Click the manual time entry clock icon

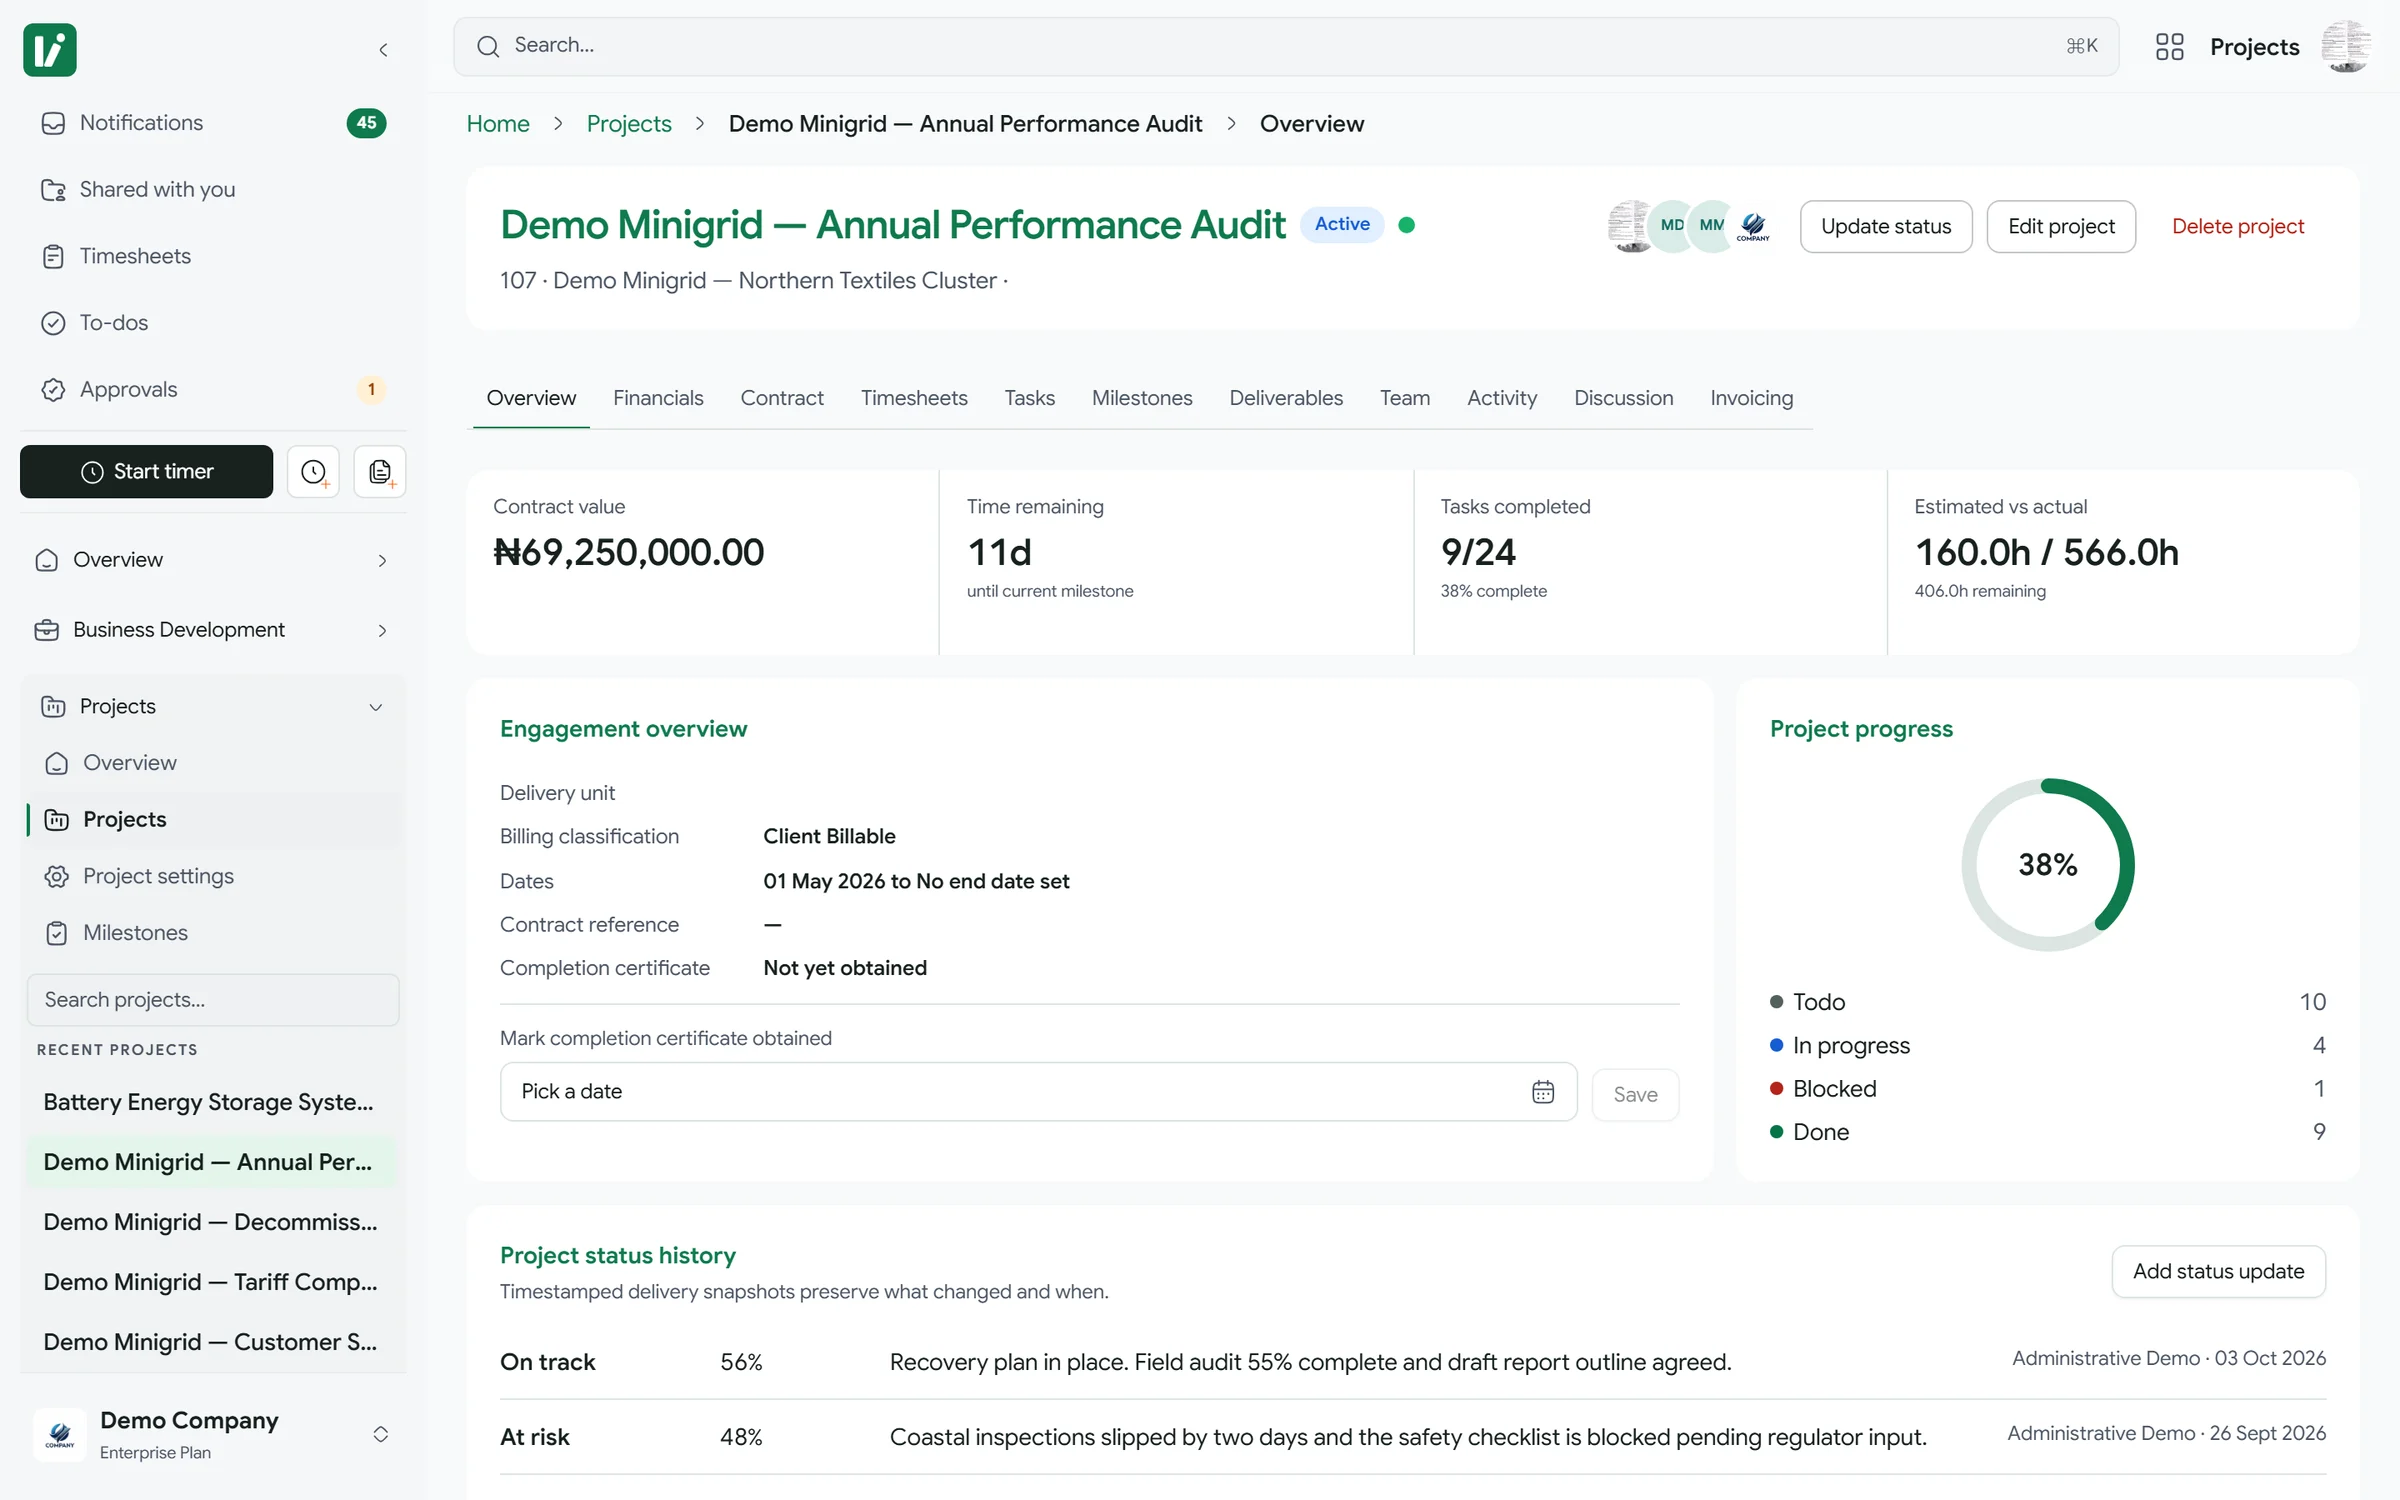314,472
